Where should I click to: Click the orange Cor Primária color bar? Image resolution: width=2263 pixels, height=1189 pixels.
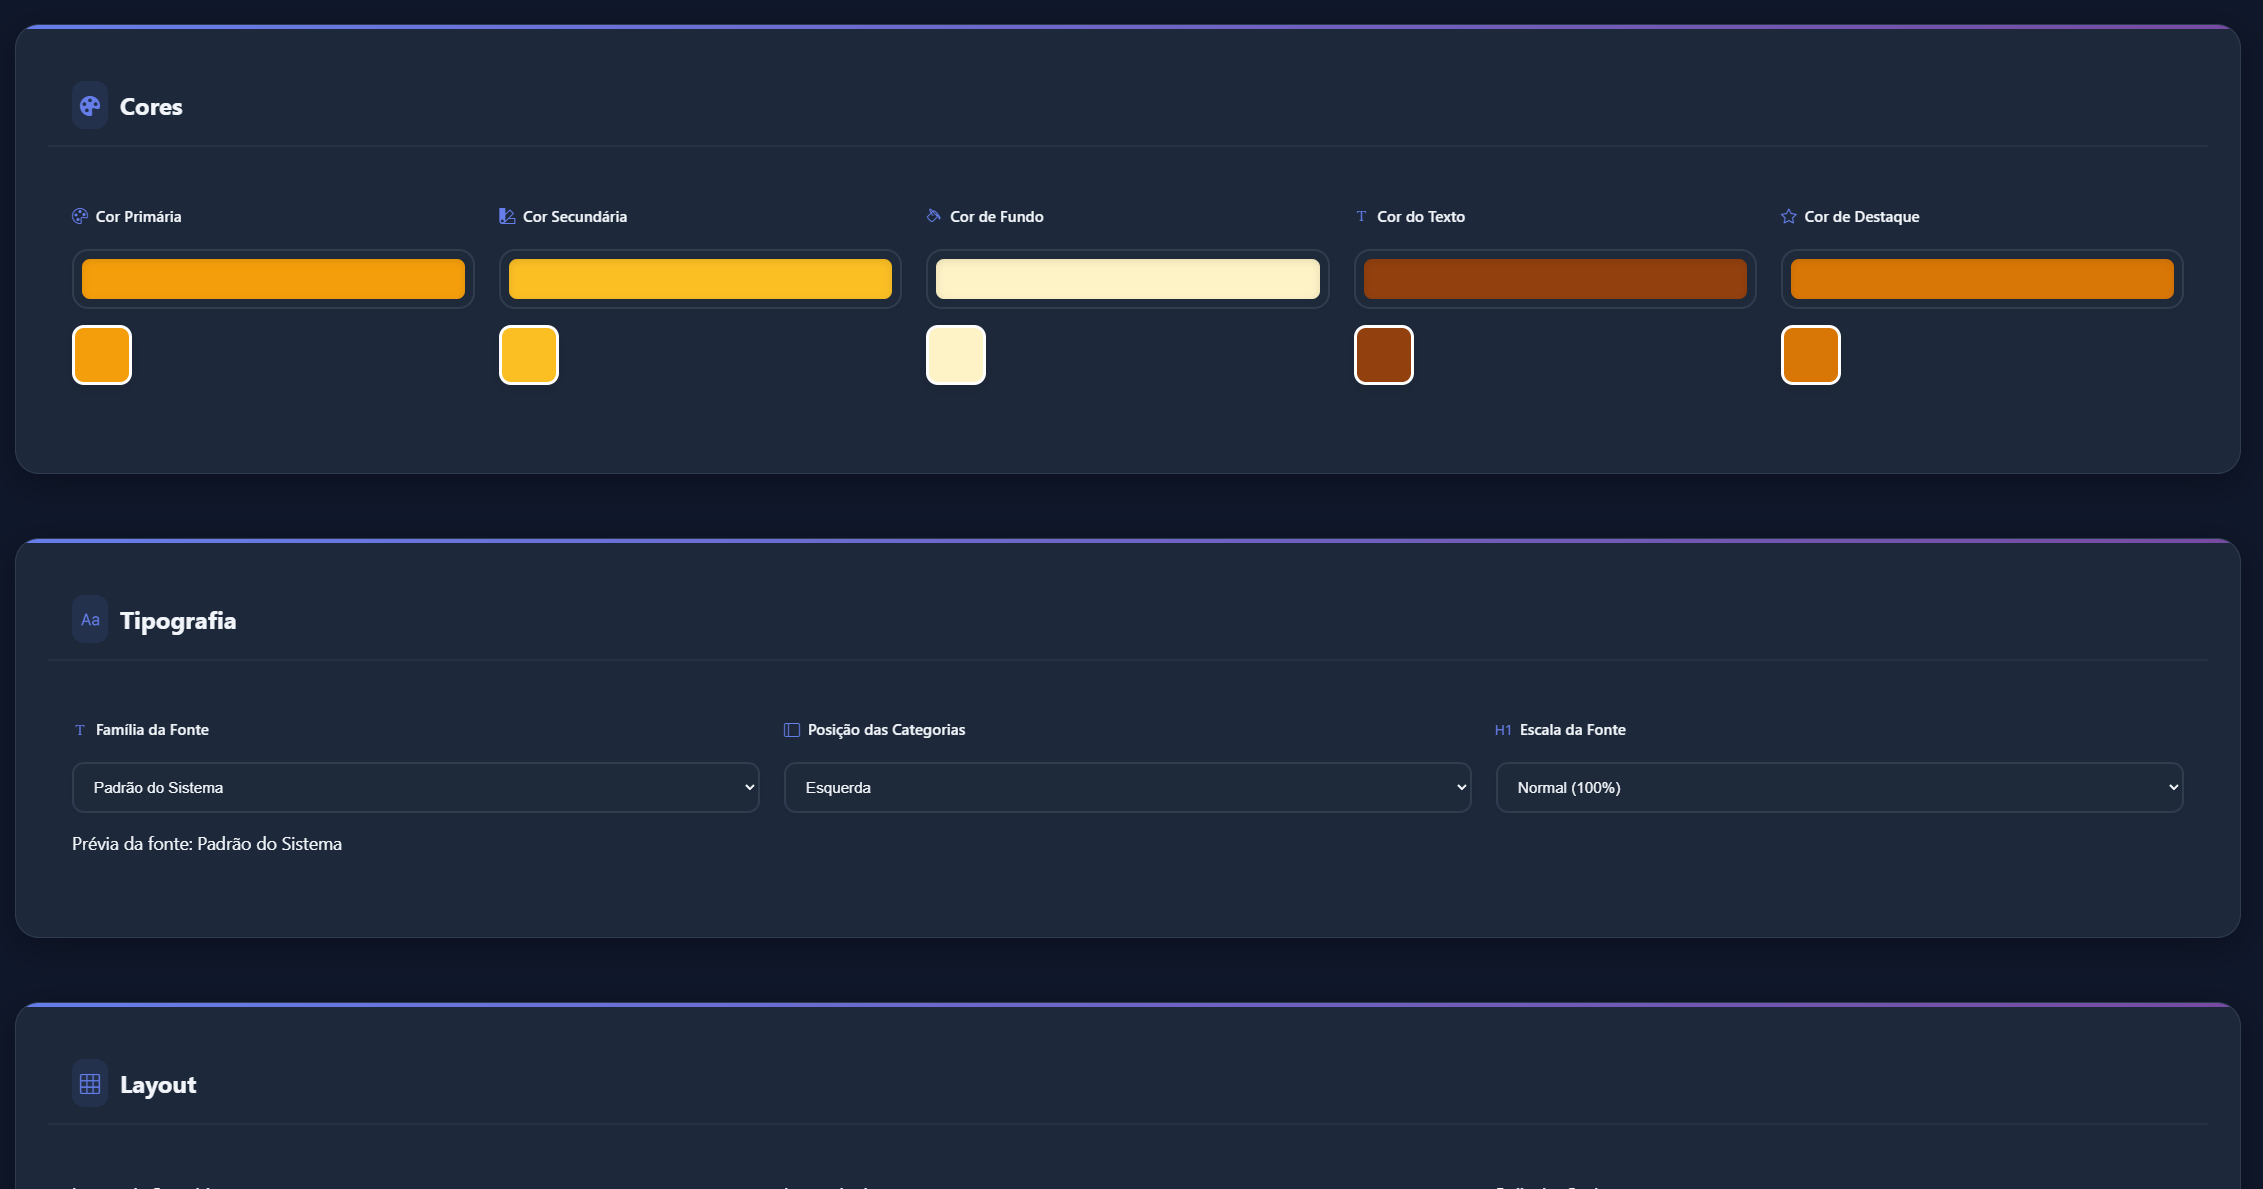click(273, 279)
